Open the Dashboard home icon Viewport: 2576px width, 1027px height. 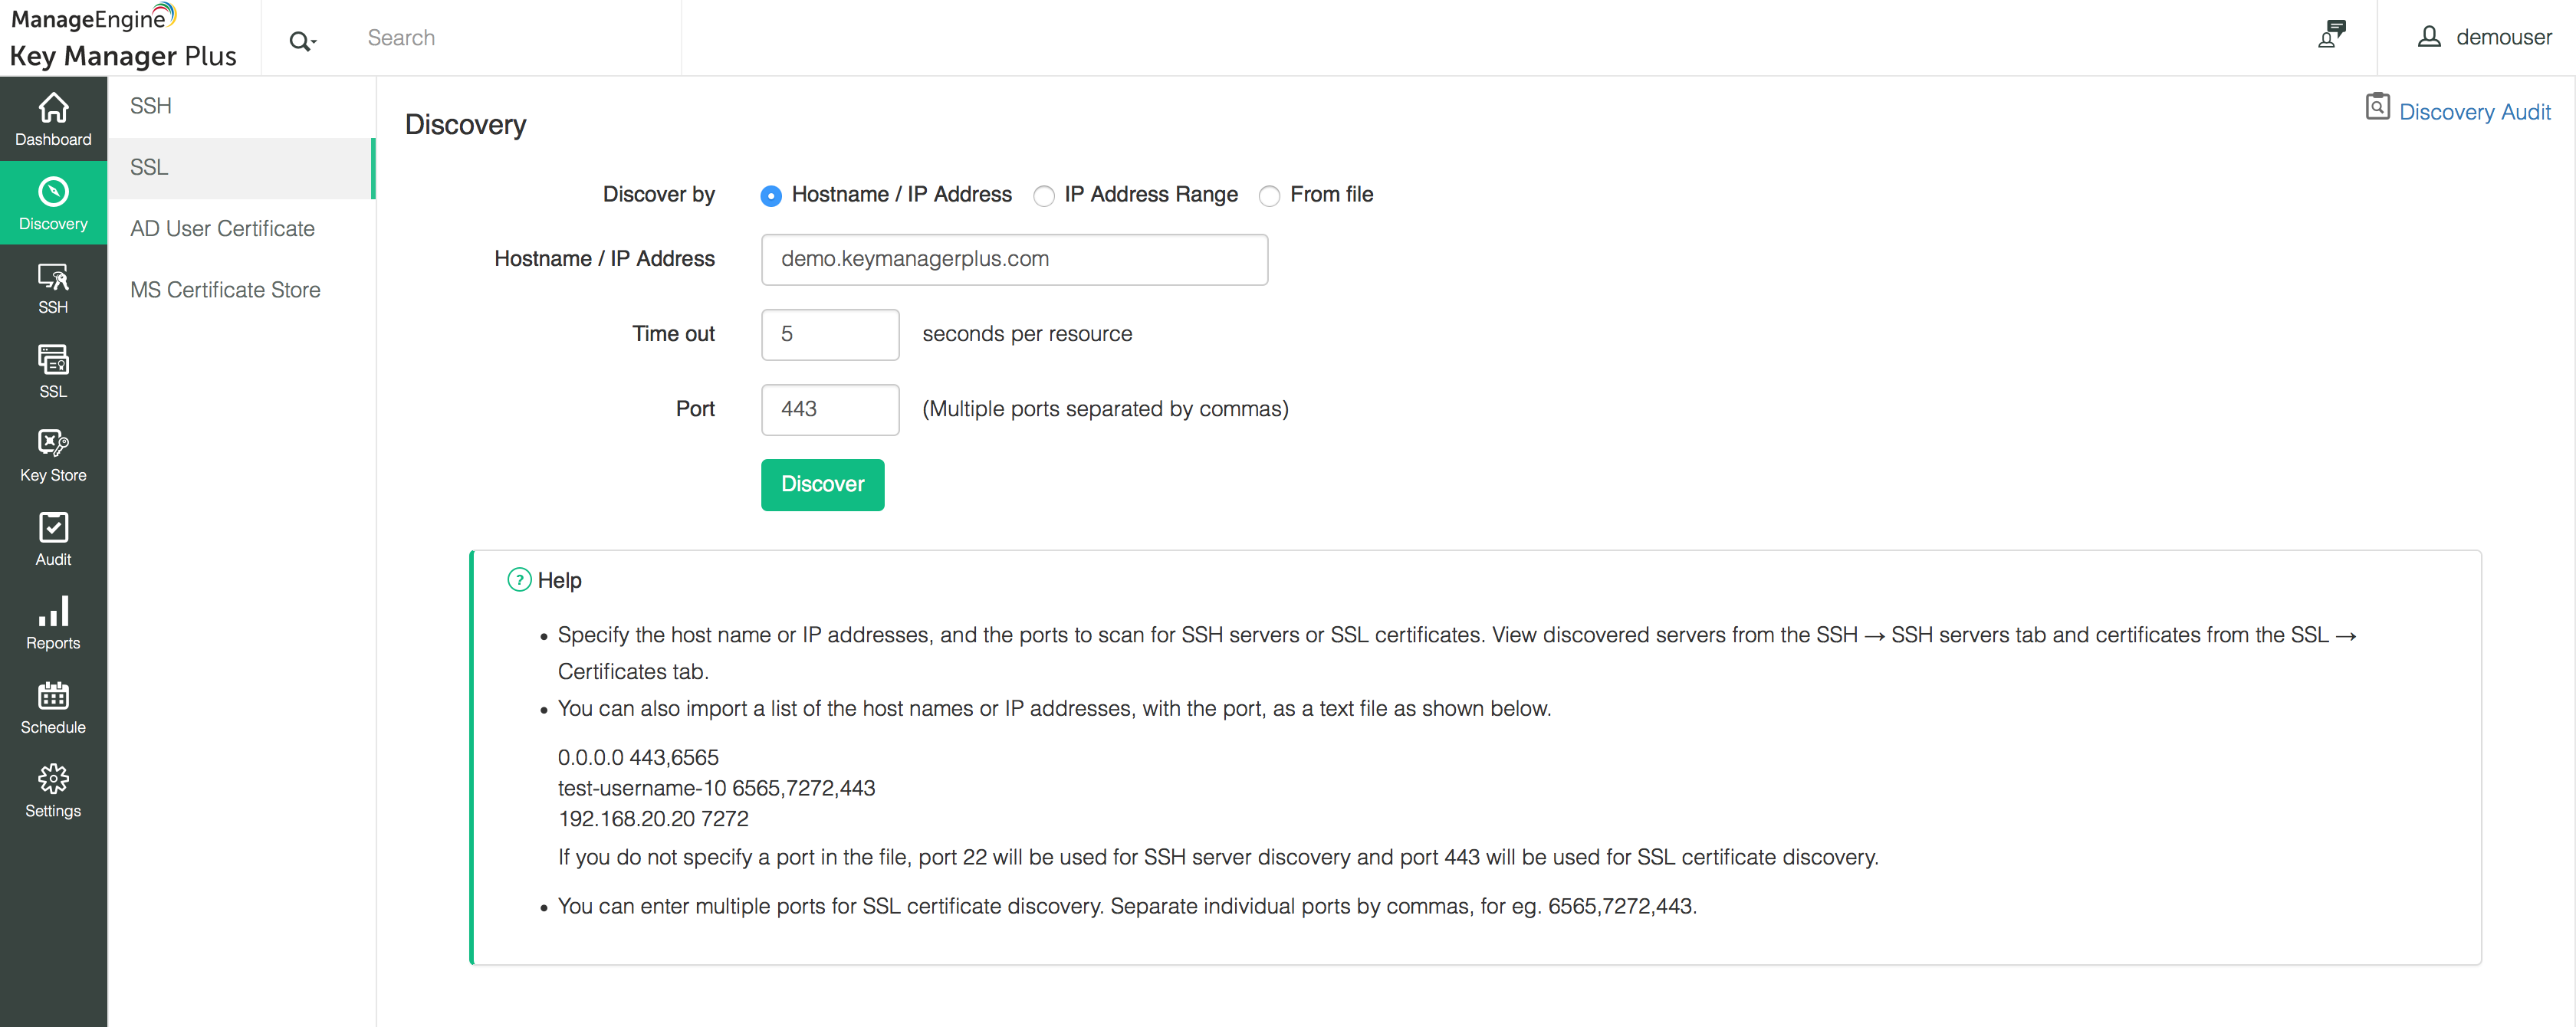coord(53,118)
